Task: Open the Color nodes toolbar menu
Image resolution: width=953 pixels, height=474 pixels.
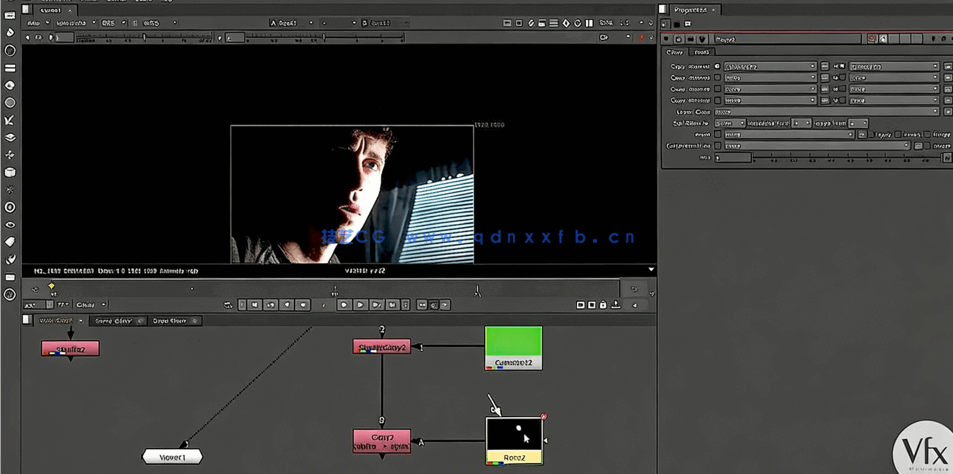Action: tap(10, 86)
